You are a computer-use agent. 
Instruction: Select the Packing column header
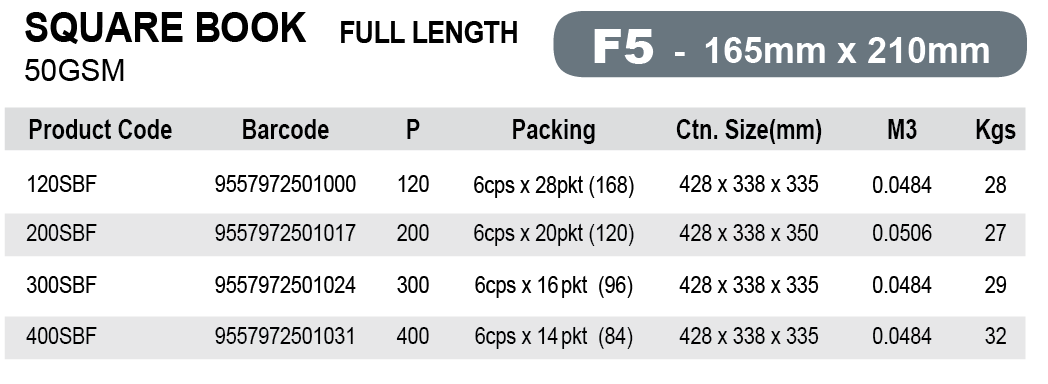click(x=553, y=130)
